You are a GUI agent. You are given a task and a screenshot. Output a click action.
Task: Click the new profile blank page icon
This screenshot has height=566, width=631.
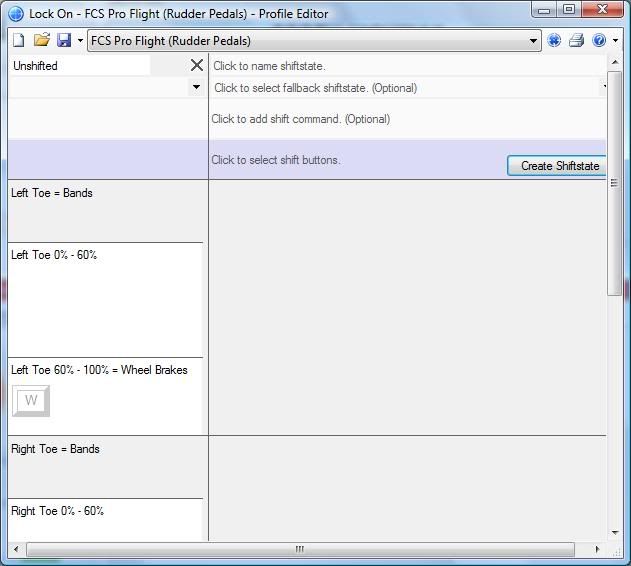(x=18, y=41)
